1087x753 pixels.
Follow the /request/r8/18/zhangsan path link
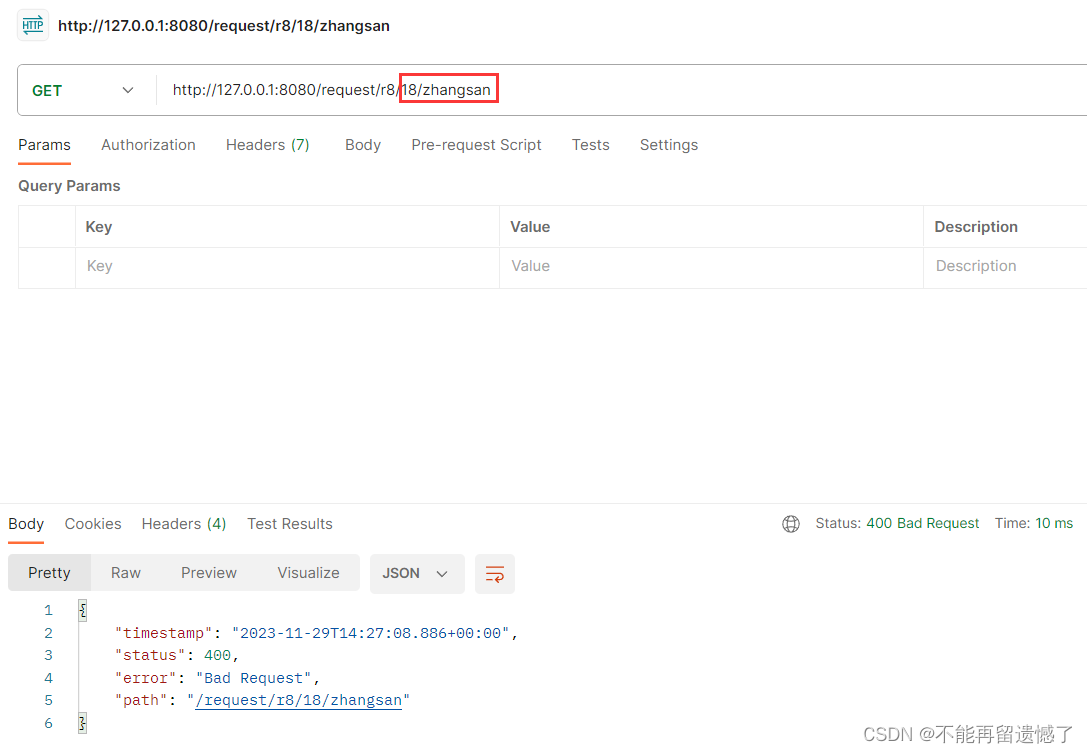[299, 700]
